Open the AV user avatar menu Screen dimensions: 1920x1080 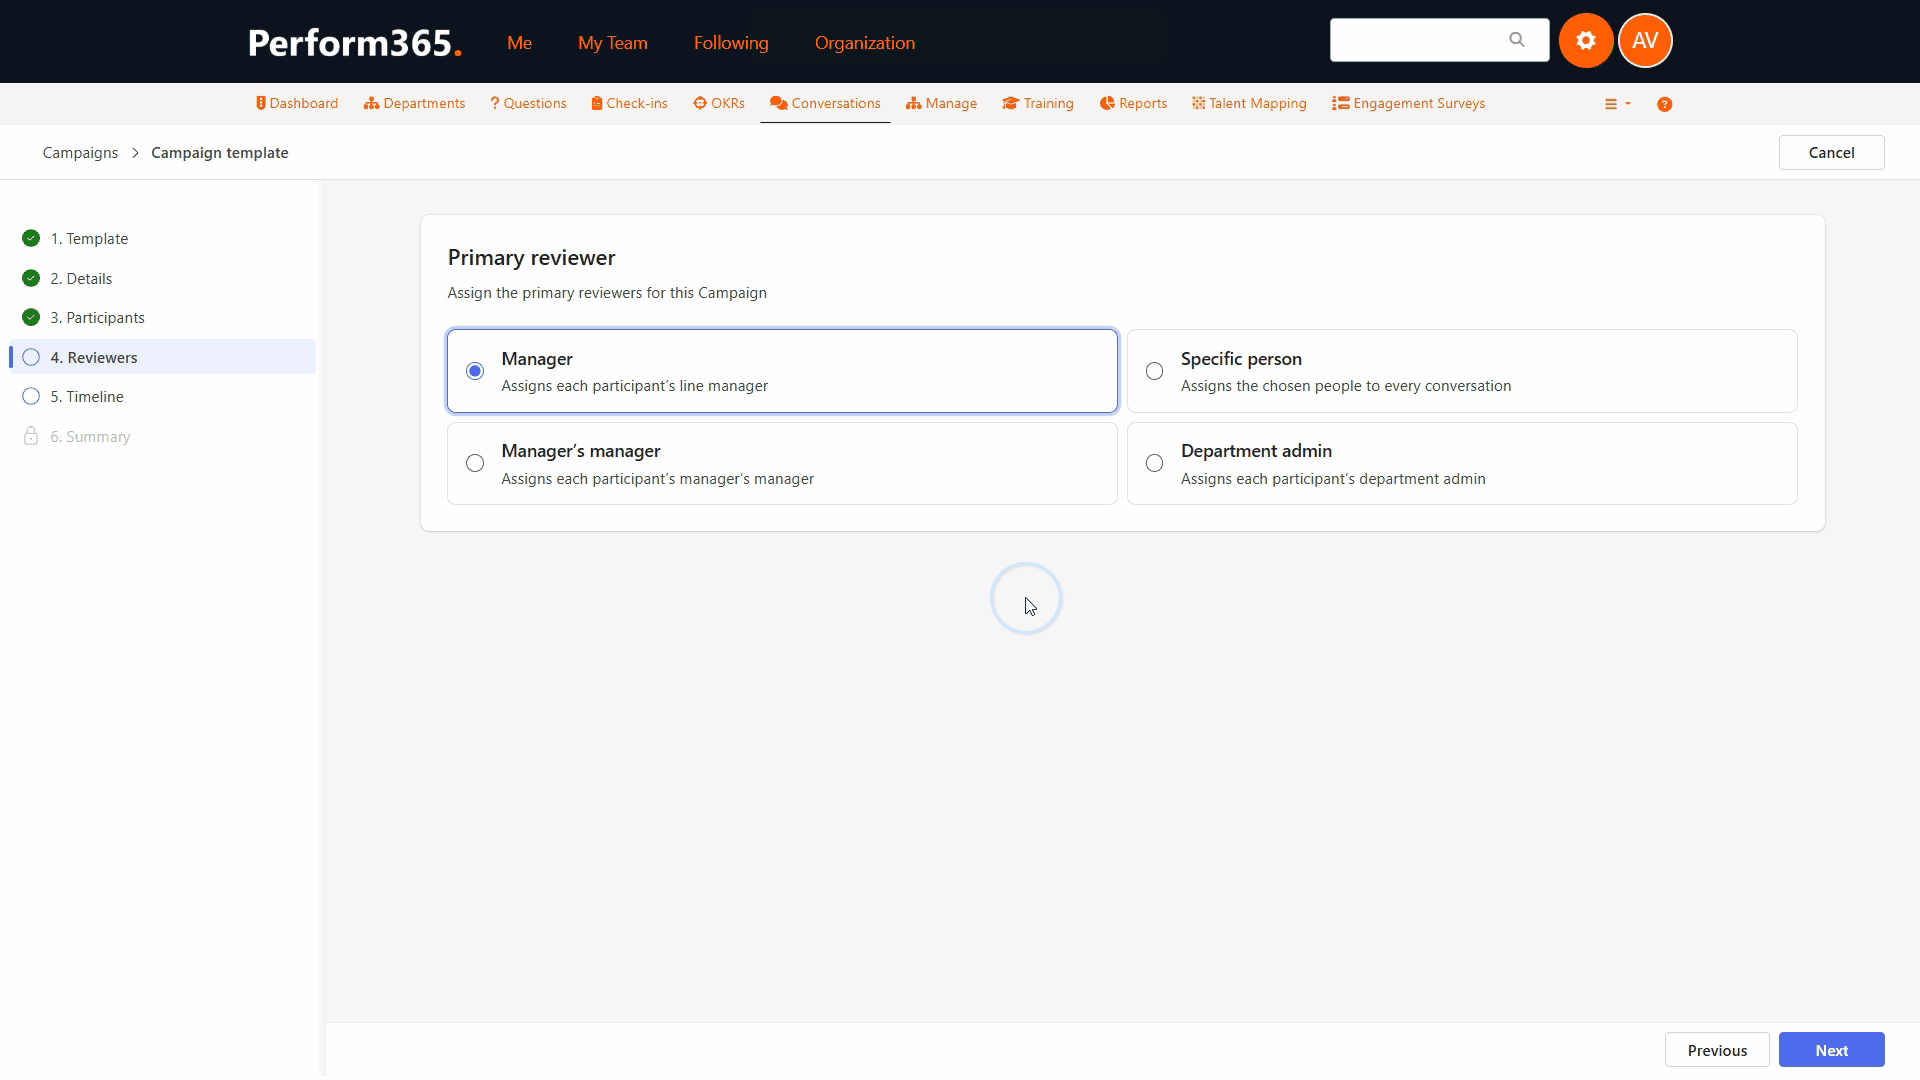click(x=1645, y=41)
